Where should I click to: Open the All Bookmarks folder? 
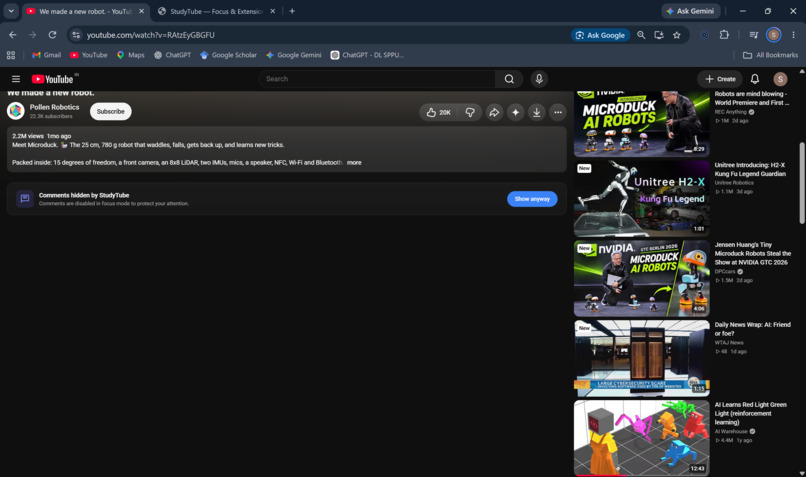click(x=771, y=55)
